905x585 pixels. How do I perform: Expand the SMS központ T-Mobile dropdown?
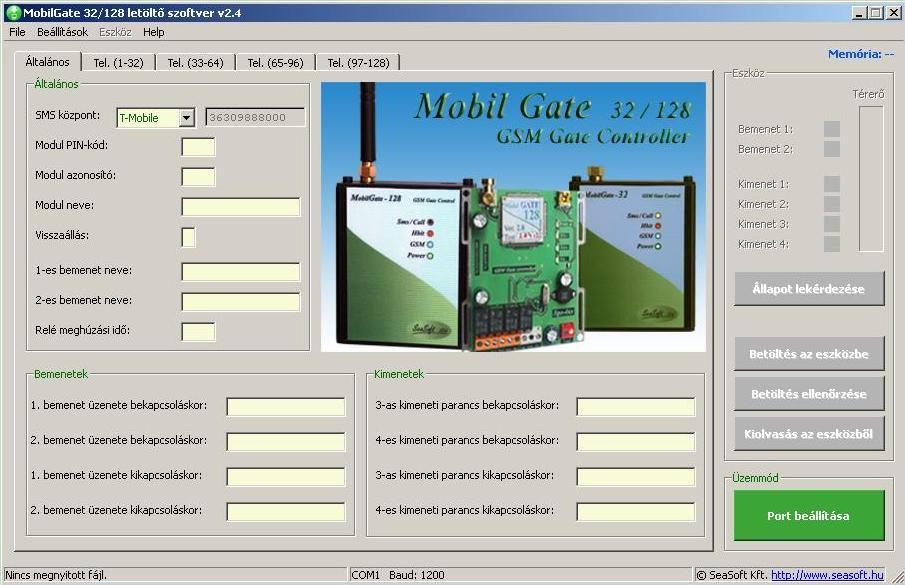[186, 118]
